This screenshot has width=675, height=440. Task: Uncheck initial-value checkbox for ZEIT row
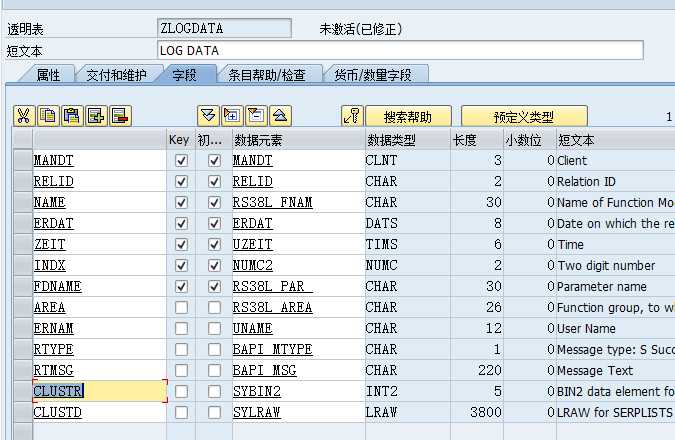tap(214, 245)
